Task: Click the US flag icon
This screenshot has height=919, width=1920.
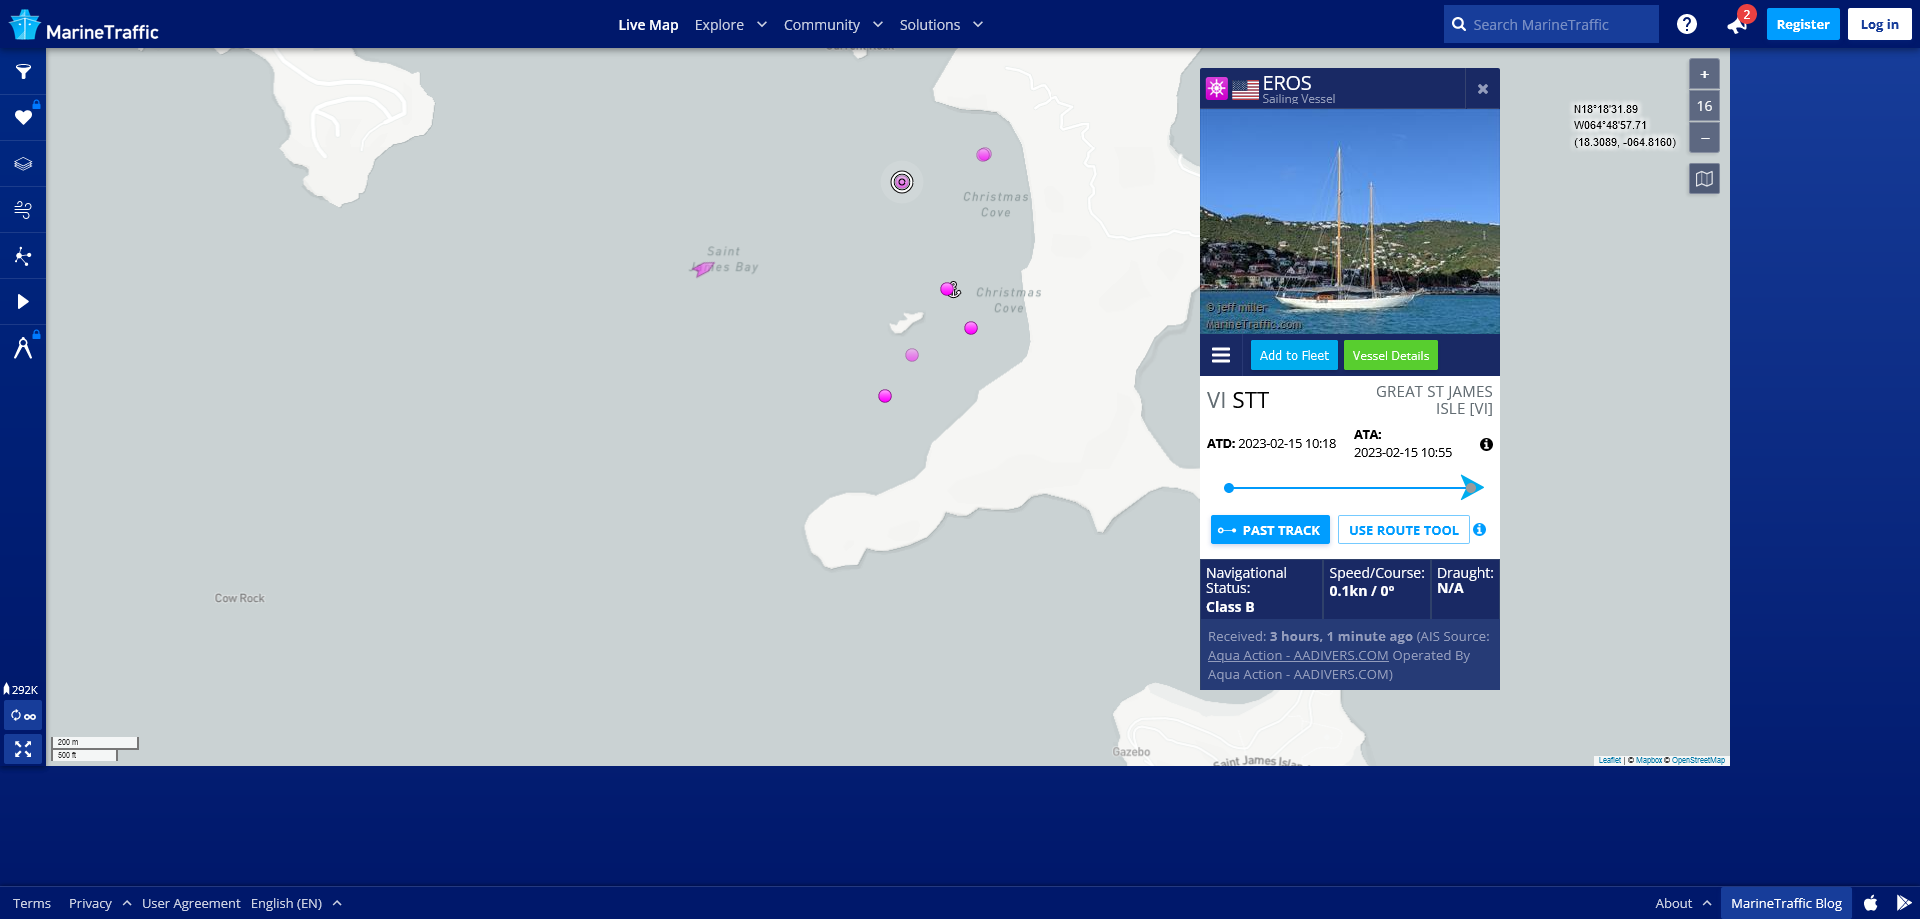Action: (x=1245, y=90)
